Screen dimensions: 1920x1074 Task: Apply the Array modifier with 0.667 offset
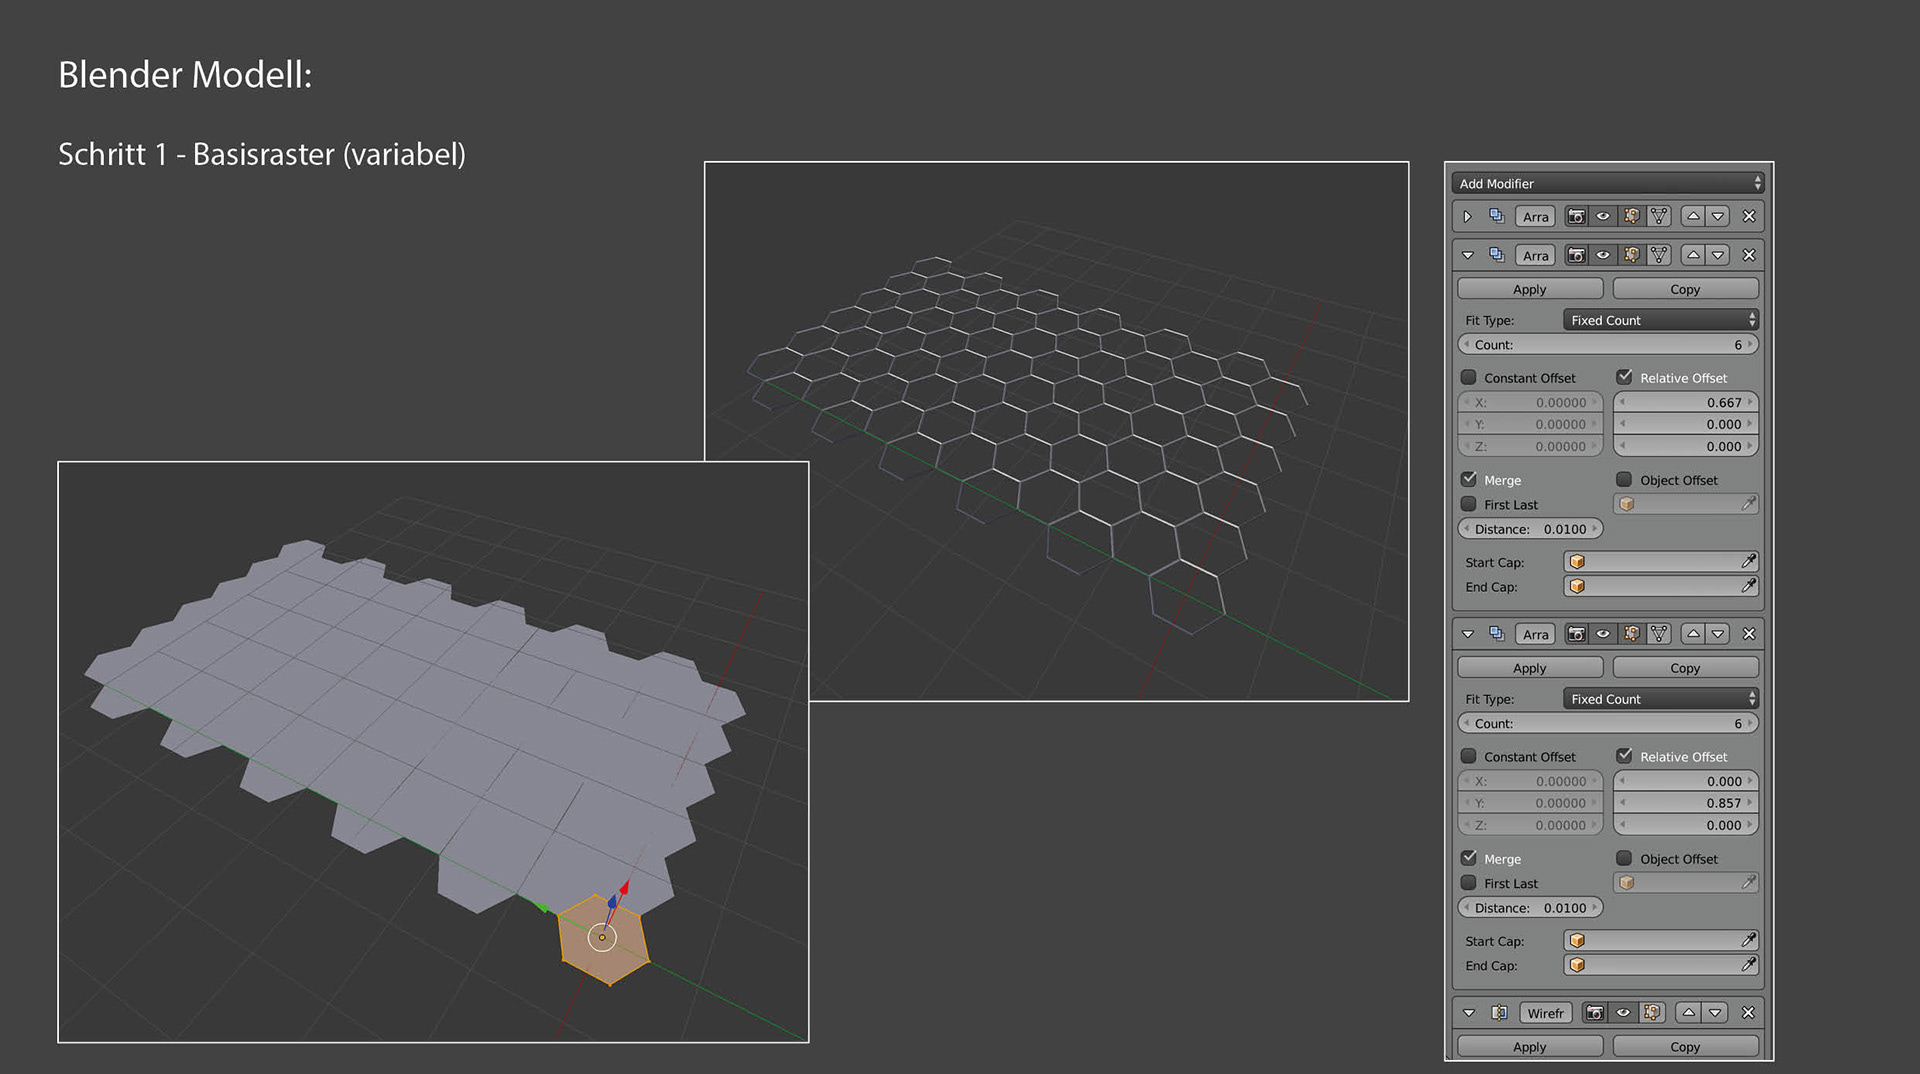[1530, 289]
